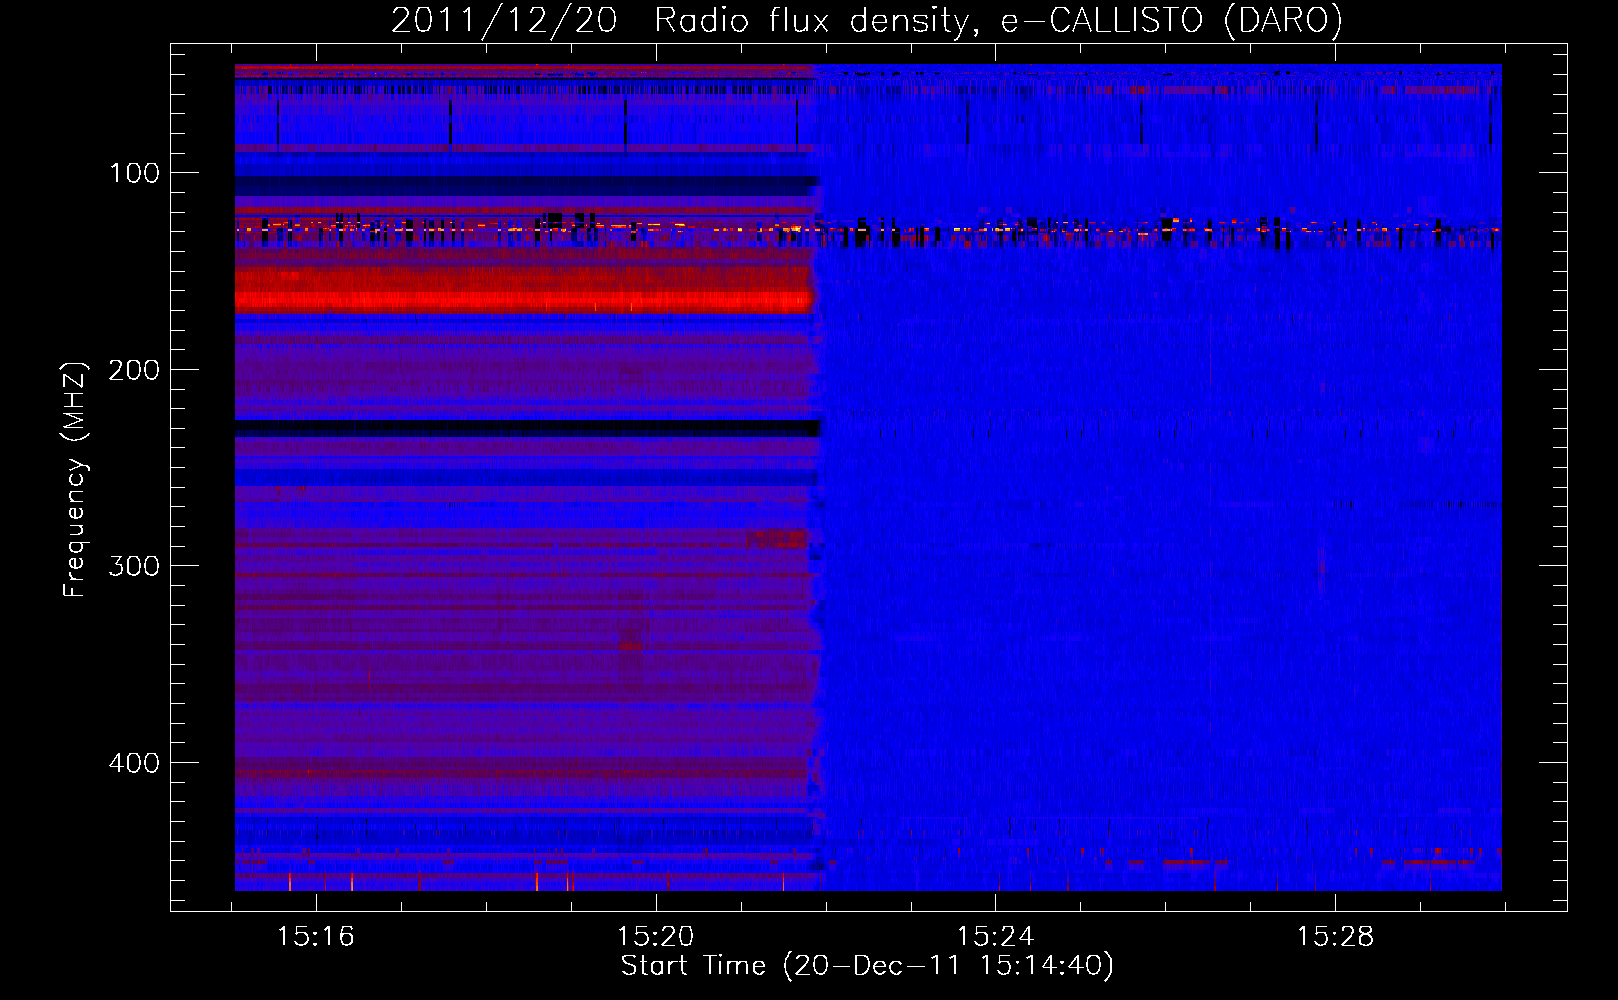Click the '100' frequency tick label
Screen dimensions: 1618x1000
coord(135,173)
